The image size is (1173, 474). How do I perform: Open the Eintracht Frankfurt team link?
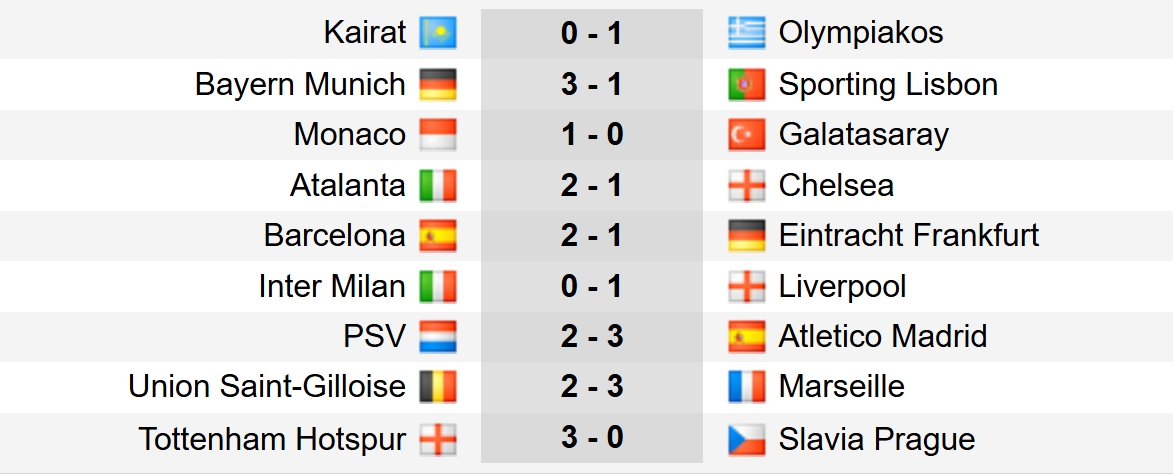(908, 236)
